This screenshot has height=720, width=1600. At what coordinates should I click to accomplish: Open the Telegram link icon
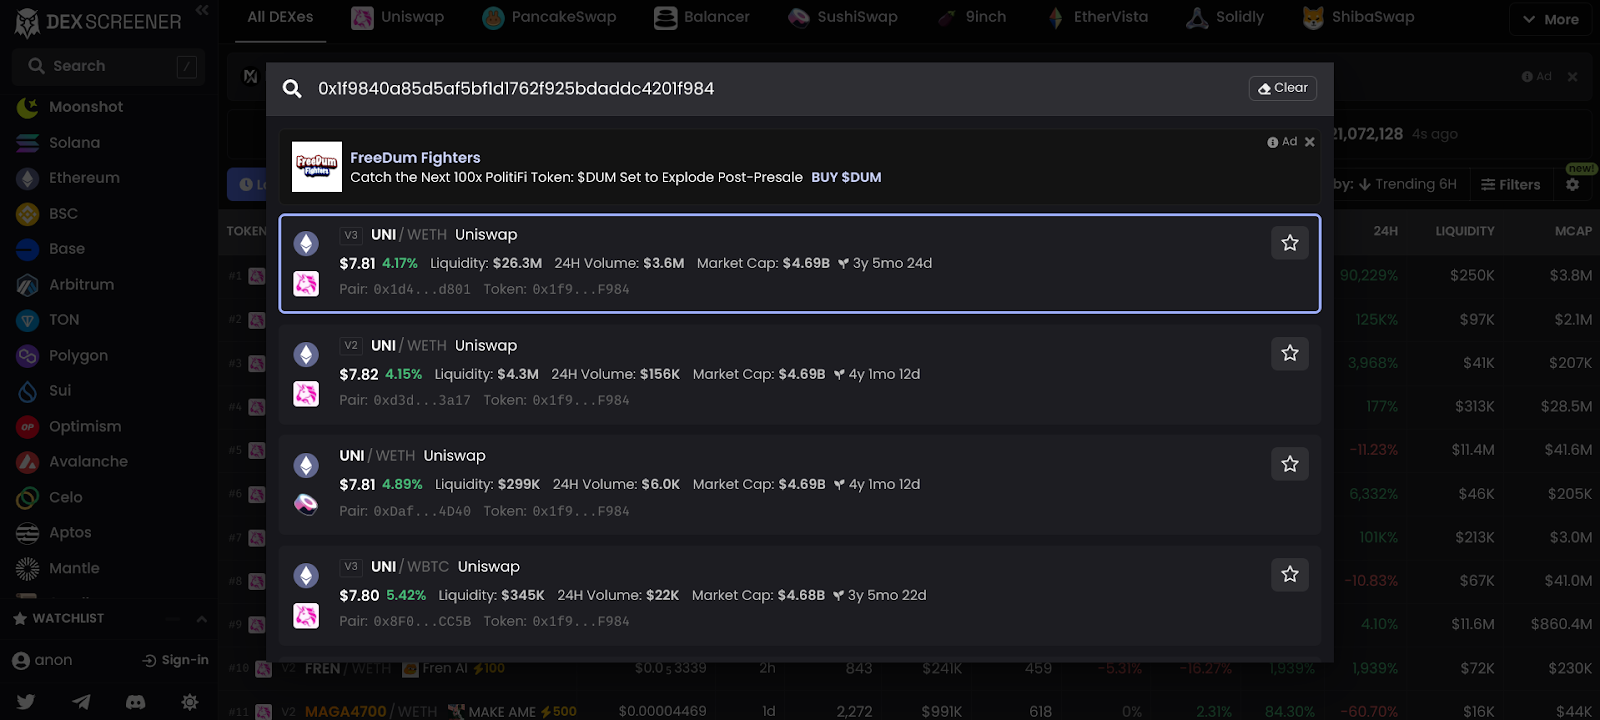pos(81,702)
